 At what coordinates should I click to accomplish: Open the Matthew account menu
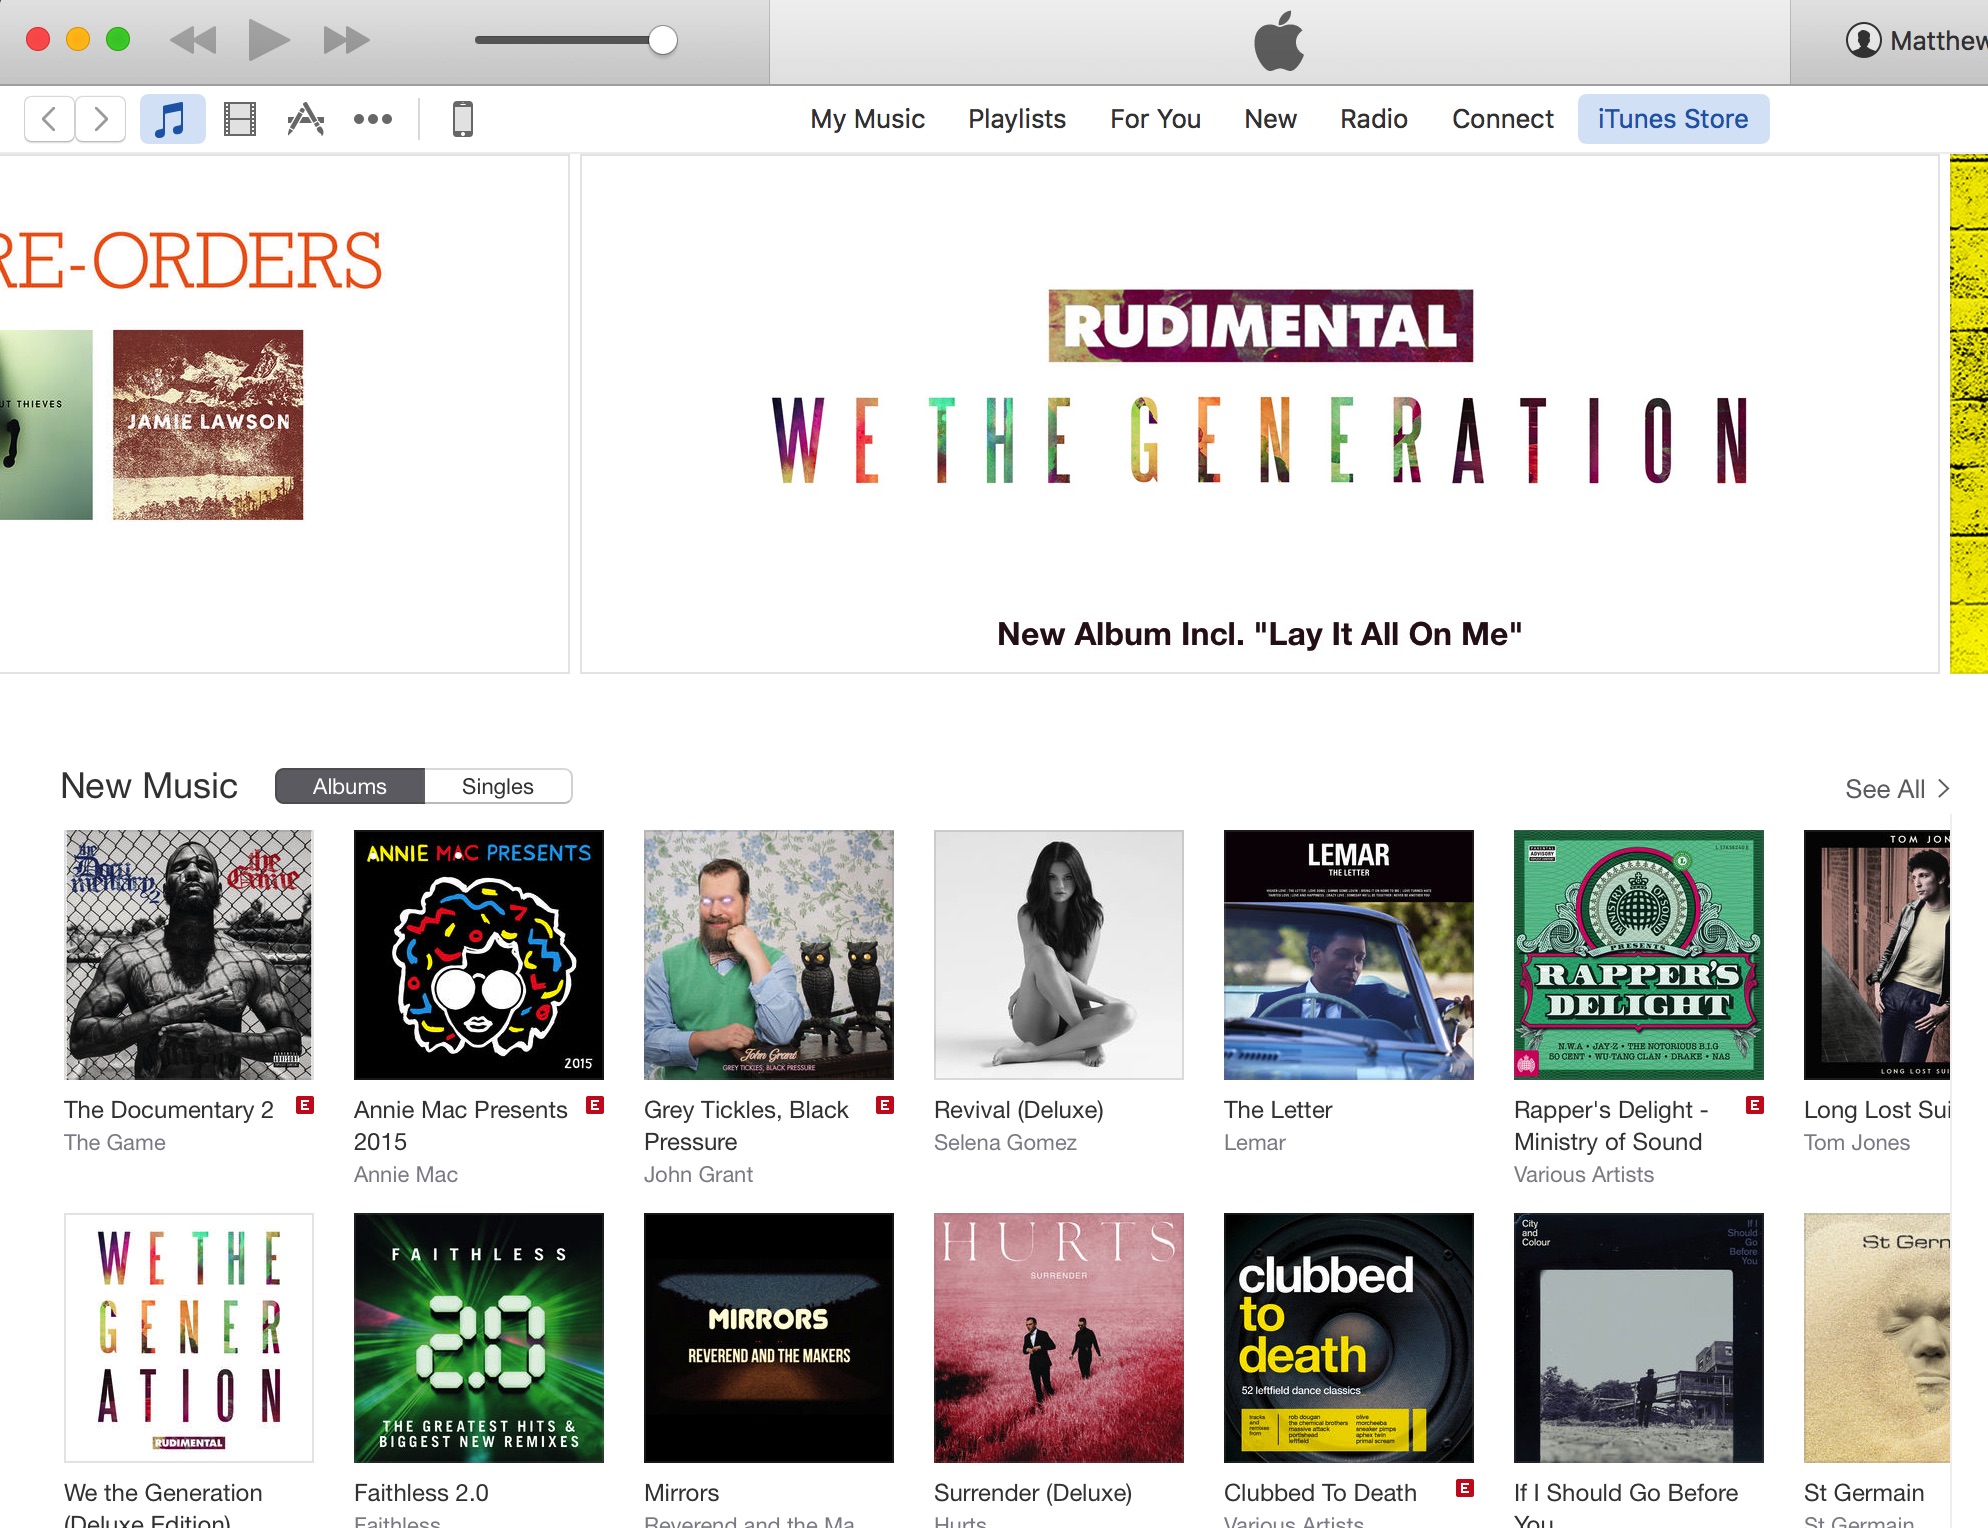tap(1916, 40)
